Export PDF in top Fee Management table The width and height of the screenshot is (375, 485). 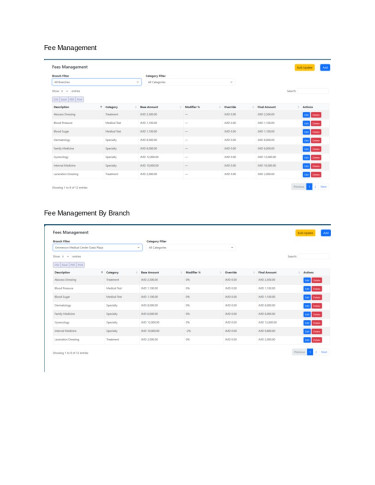pos(72,99)
